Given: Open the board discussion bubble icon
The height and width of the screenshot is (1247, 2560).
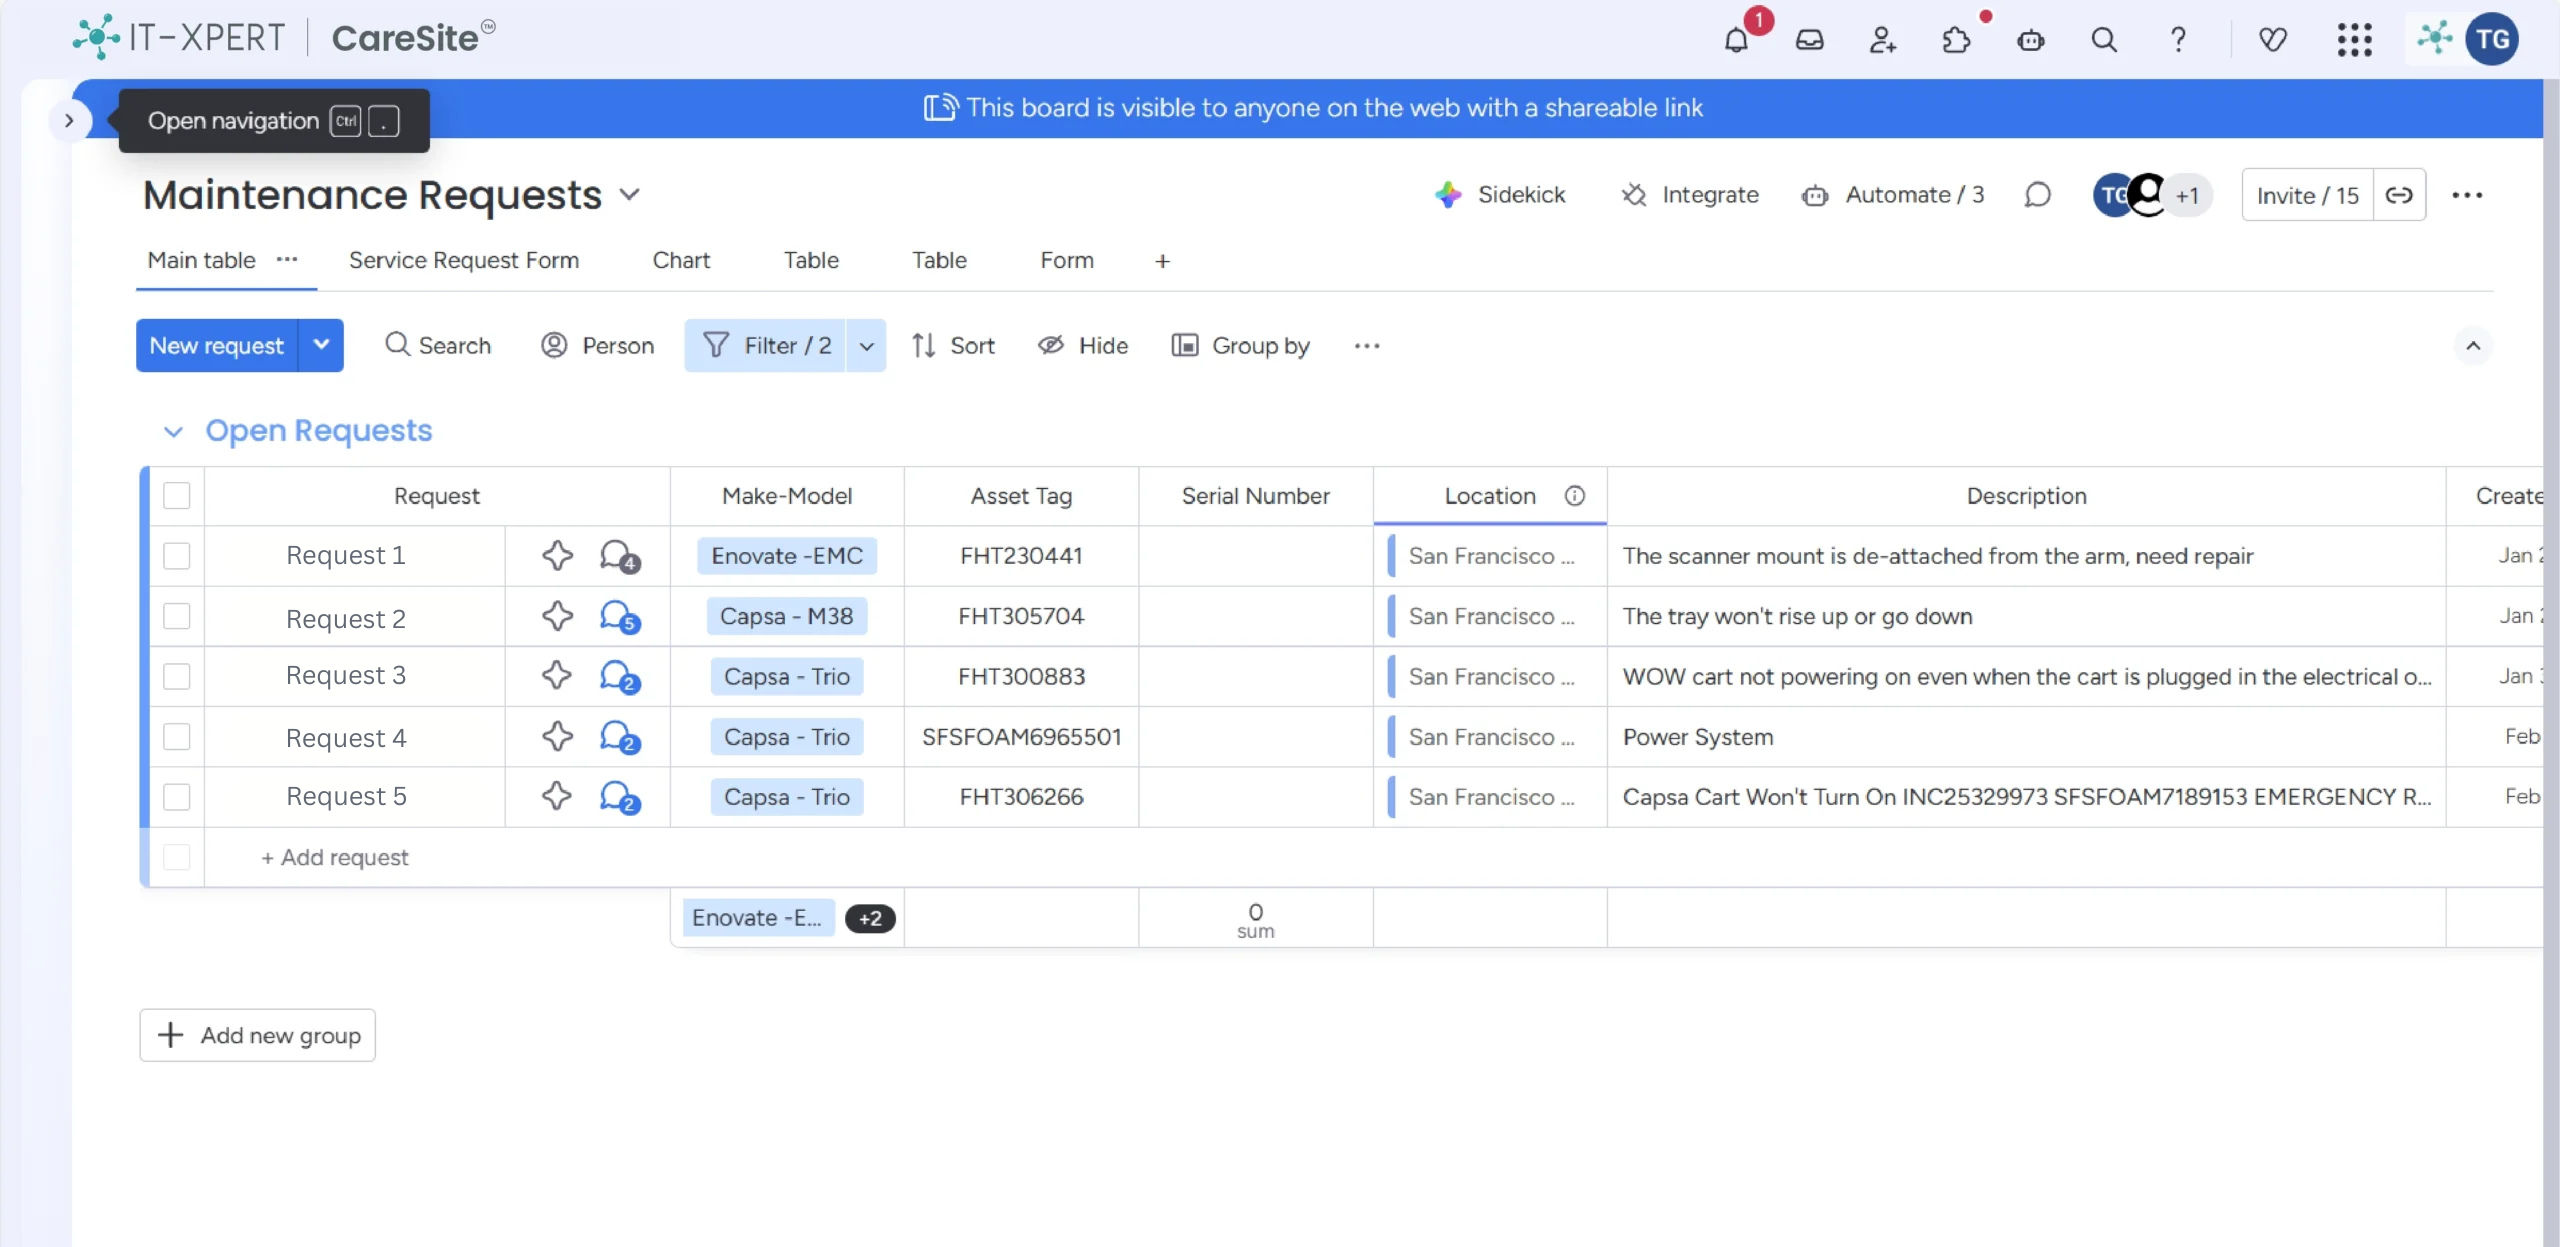Looking at the screenshot, I should coord(2037,195).
